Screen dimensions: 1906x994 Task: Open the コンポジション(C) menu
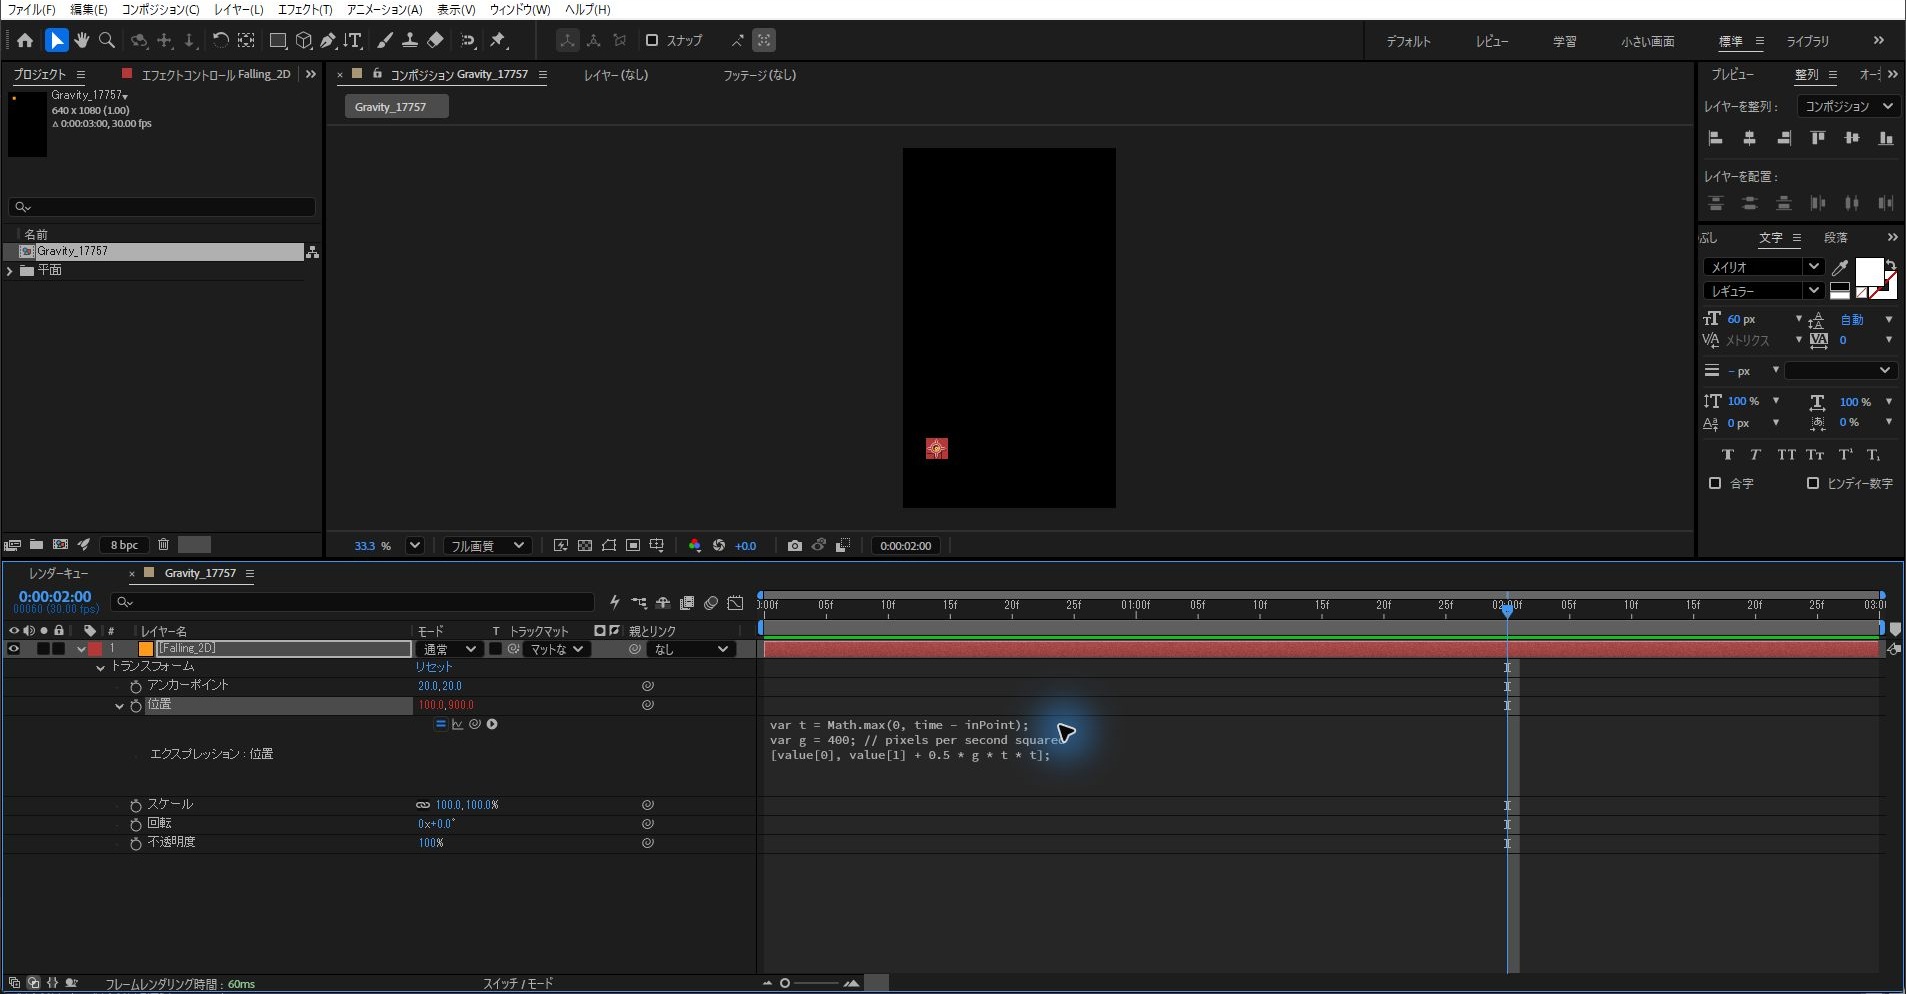160,9
